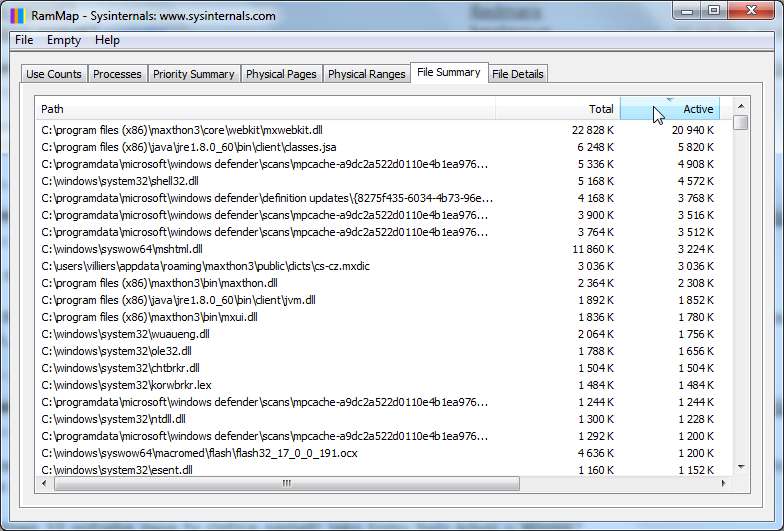This screenshot has width=784, height=531.
Task: Click the horizontal scrollbar thumb
Action: coord(286,484)
